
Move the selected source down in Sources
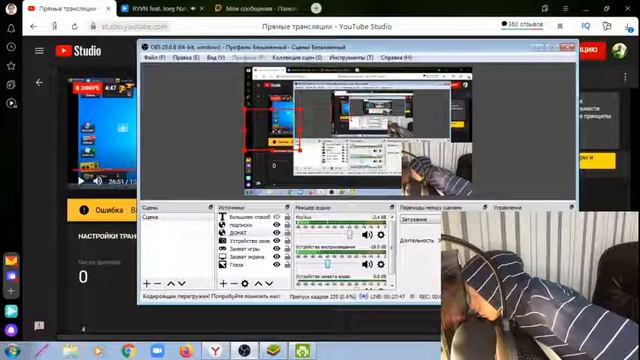[269, 283]
